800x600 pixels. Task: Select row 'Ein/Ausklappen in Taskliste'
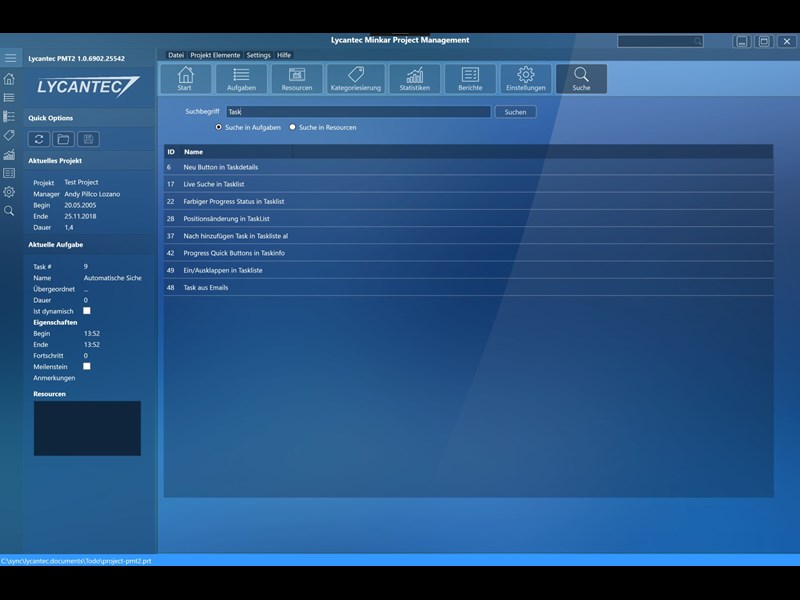(468, 270)
